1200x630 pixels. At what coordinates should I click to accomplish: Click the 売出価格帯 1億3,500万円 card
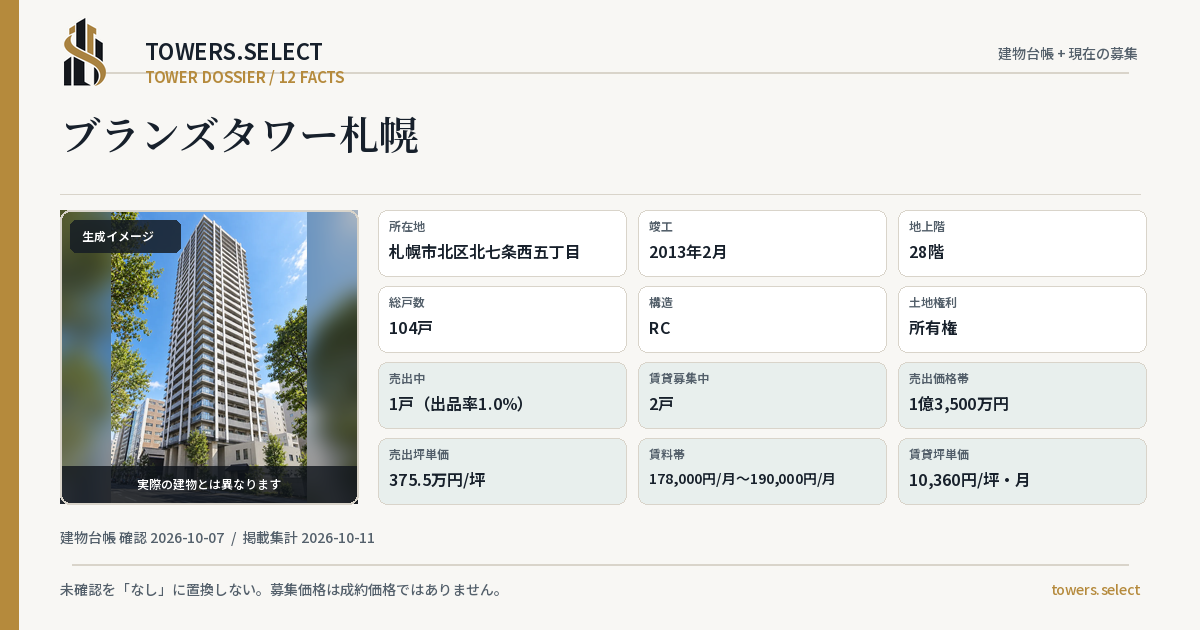[x=1022, y=395]
